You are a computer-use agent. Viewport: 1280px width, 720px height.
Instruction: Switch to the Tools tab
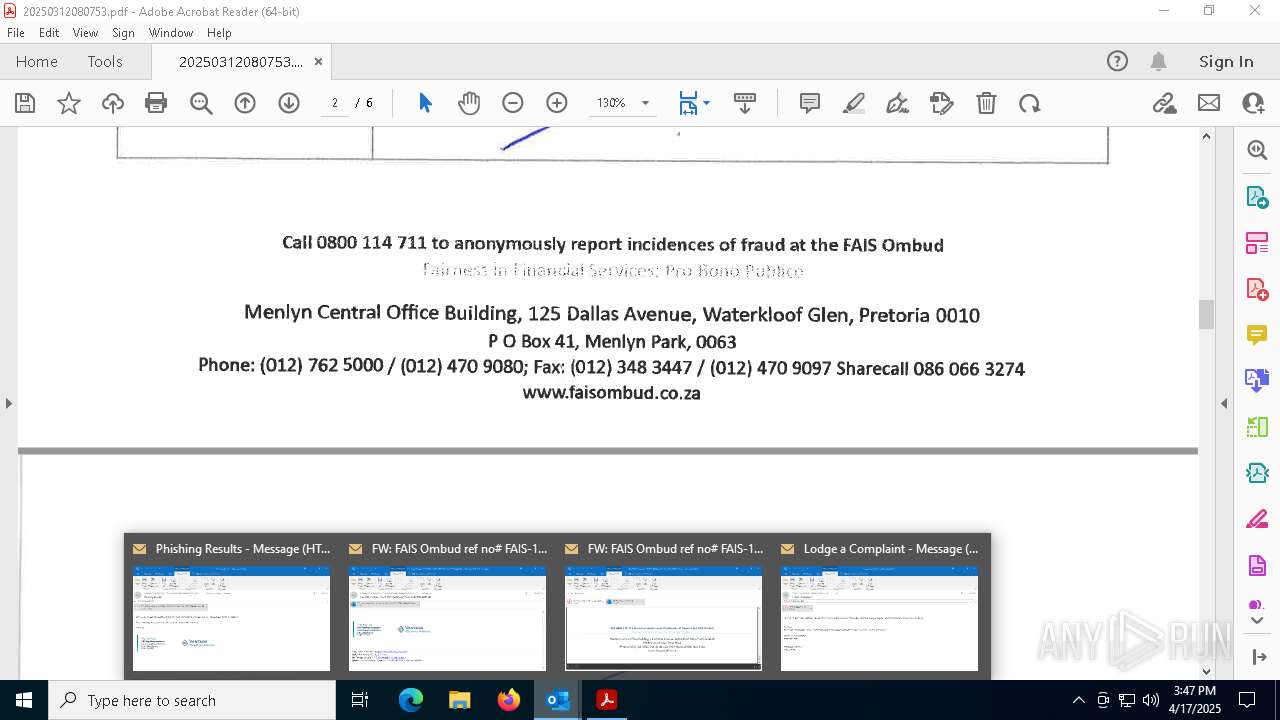click(105, 61)
